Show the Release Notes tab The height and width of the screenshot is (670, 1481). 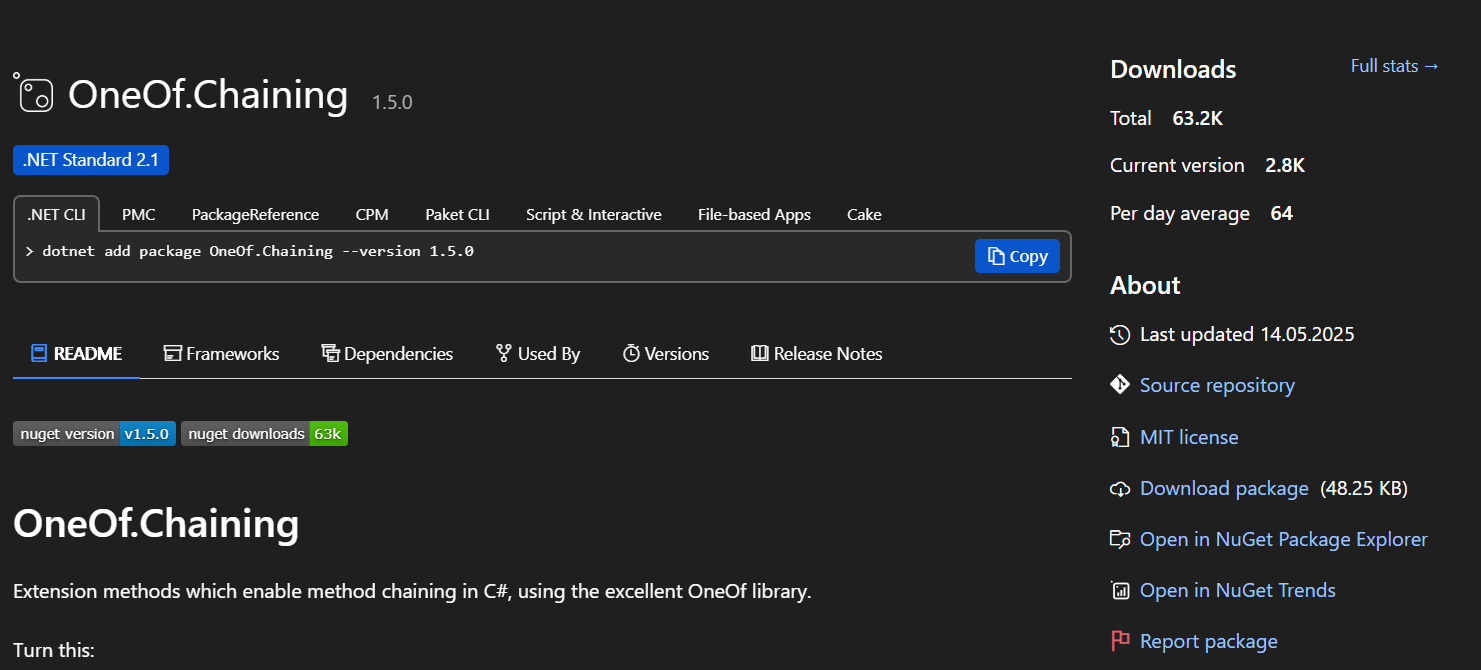[x=817, y=353]
